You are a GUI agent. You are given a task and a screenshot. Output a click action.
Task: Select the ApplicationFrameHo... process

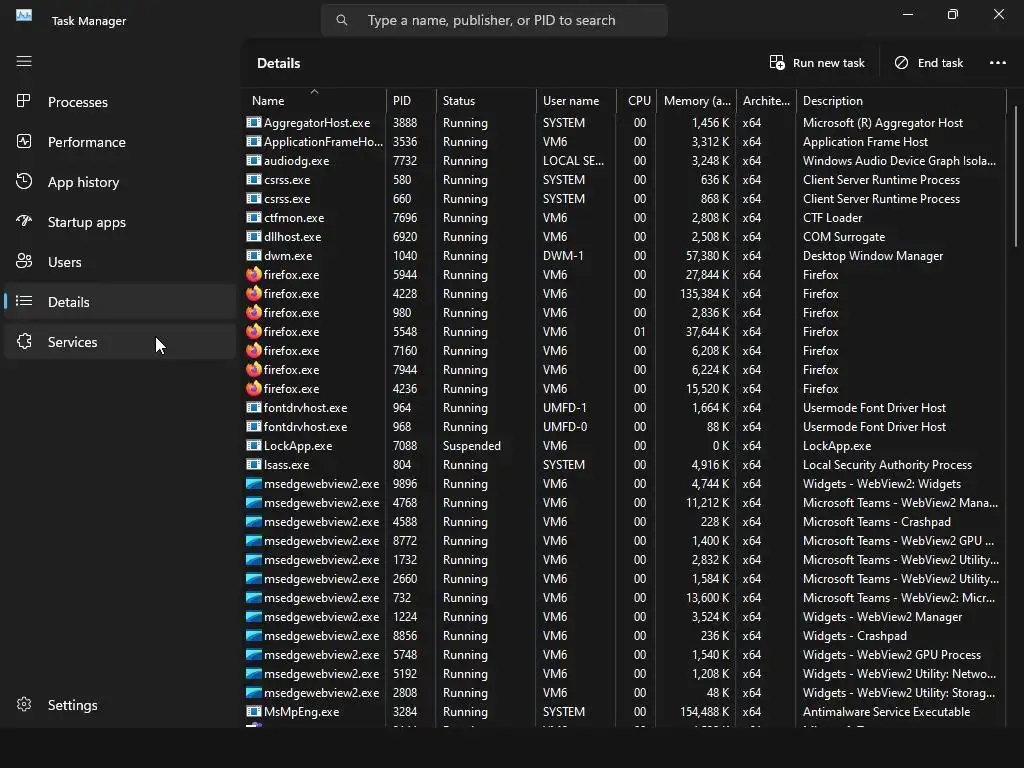[x=624, y=142]
